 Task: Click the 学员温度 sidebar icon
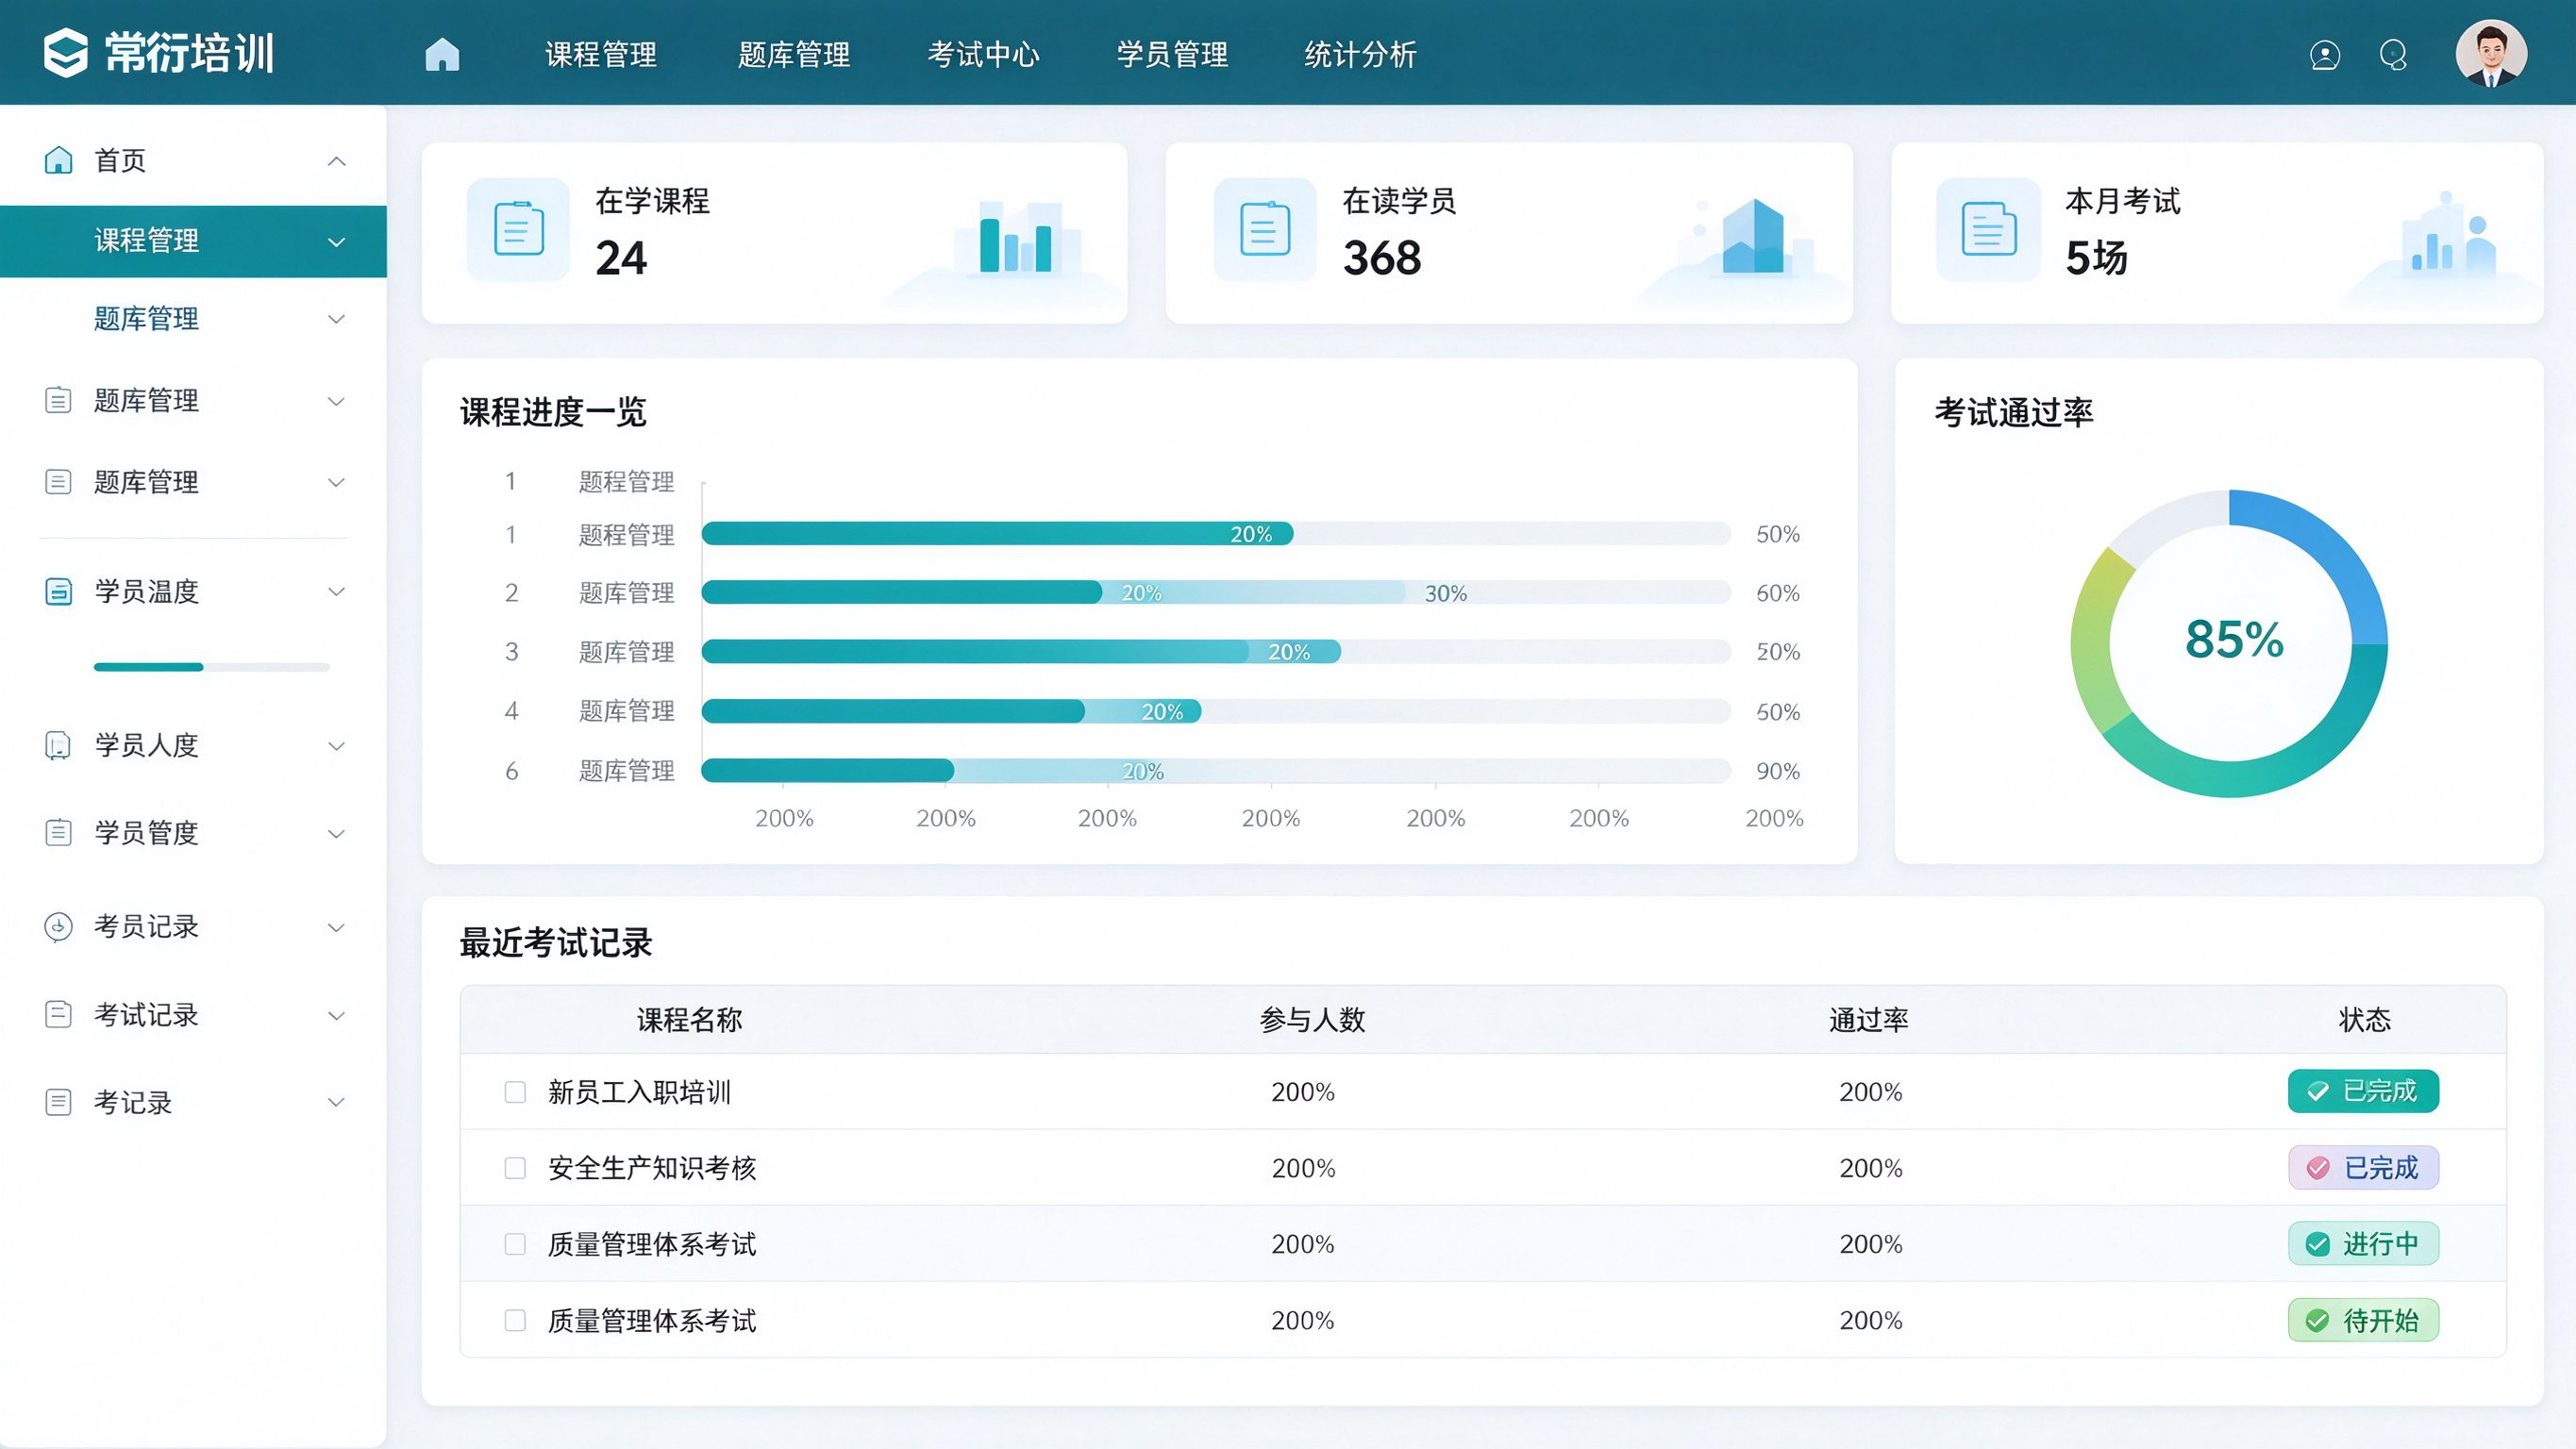(59, 591)
